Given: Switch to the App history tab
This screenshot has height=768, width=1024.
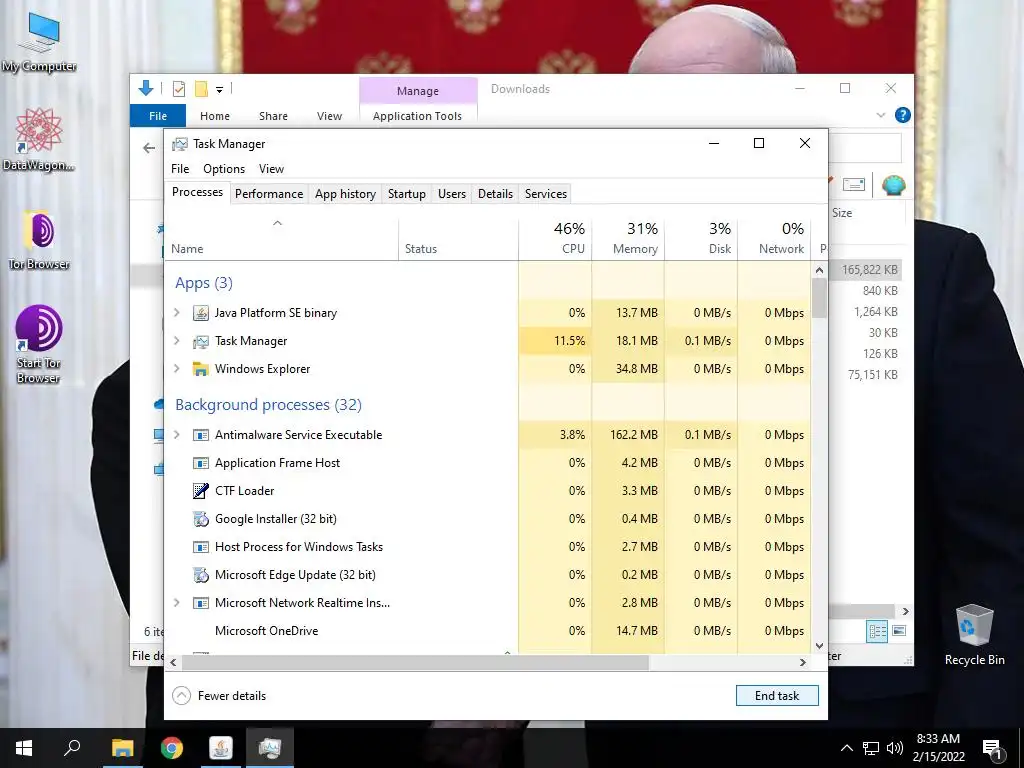Looking at the screenshot, I should 345,194.
